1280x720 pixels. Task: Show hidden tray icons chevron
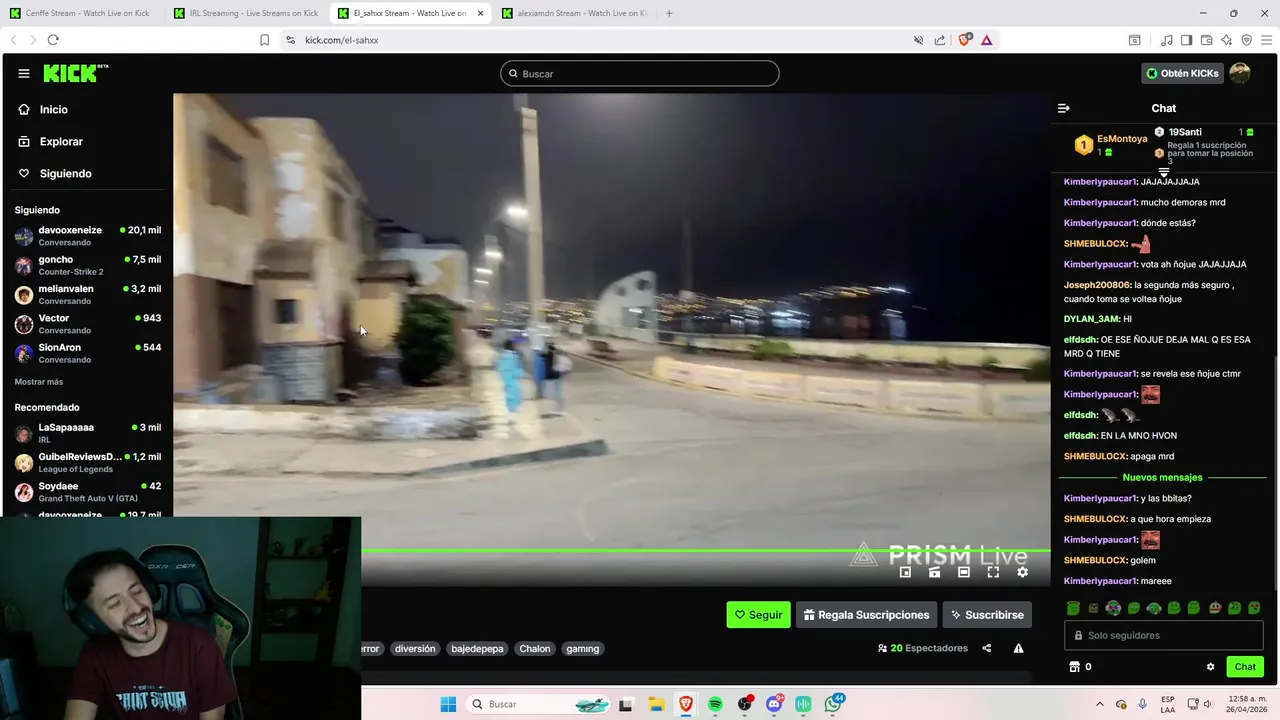1100,704
